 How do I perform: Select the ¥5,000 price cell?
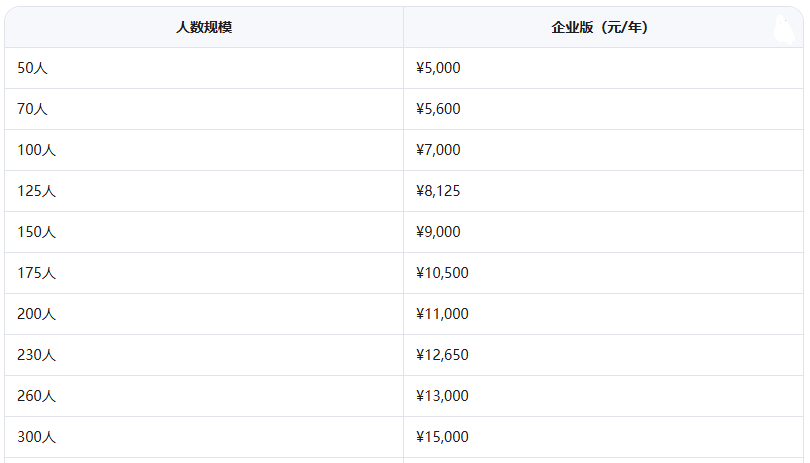[438, 68]
